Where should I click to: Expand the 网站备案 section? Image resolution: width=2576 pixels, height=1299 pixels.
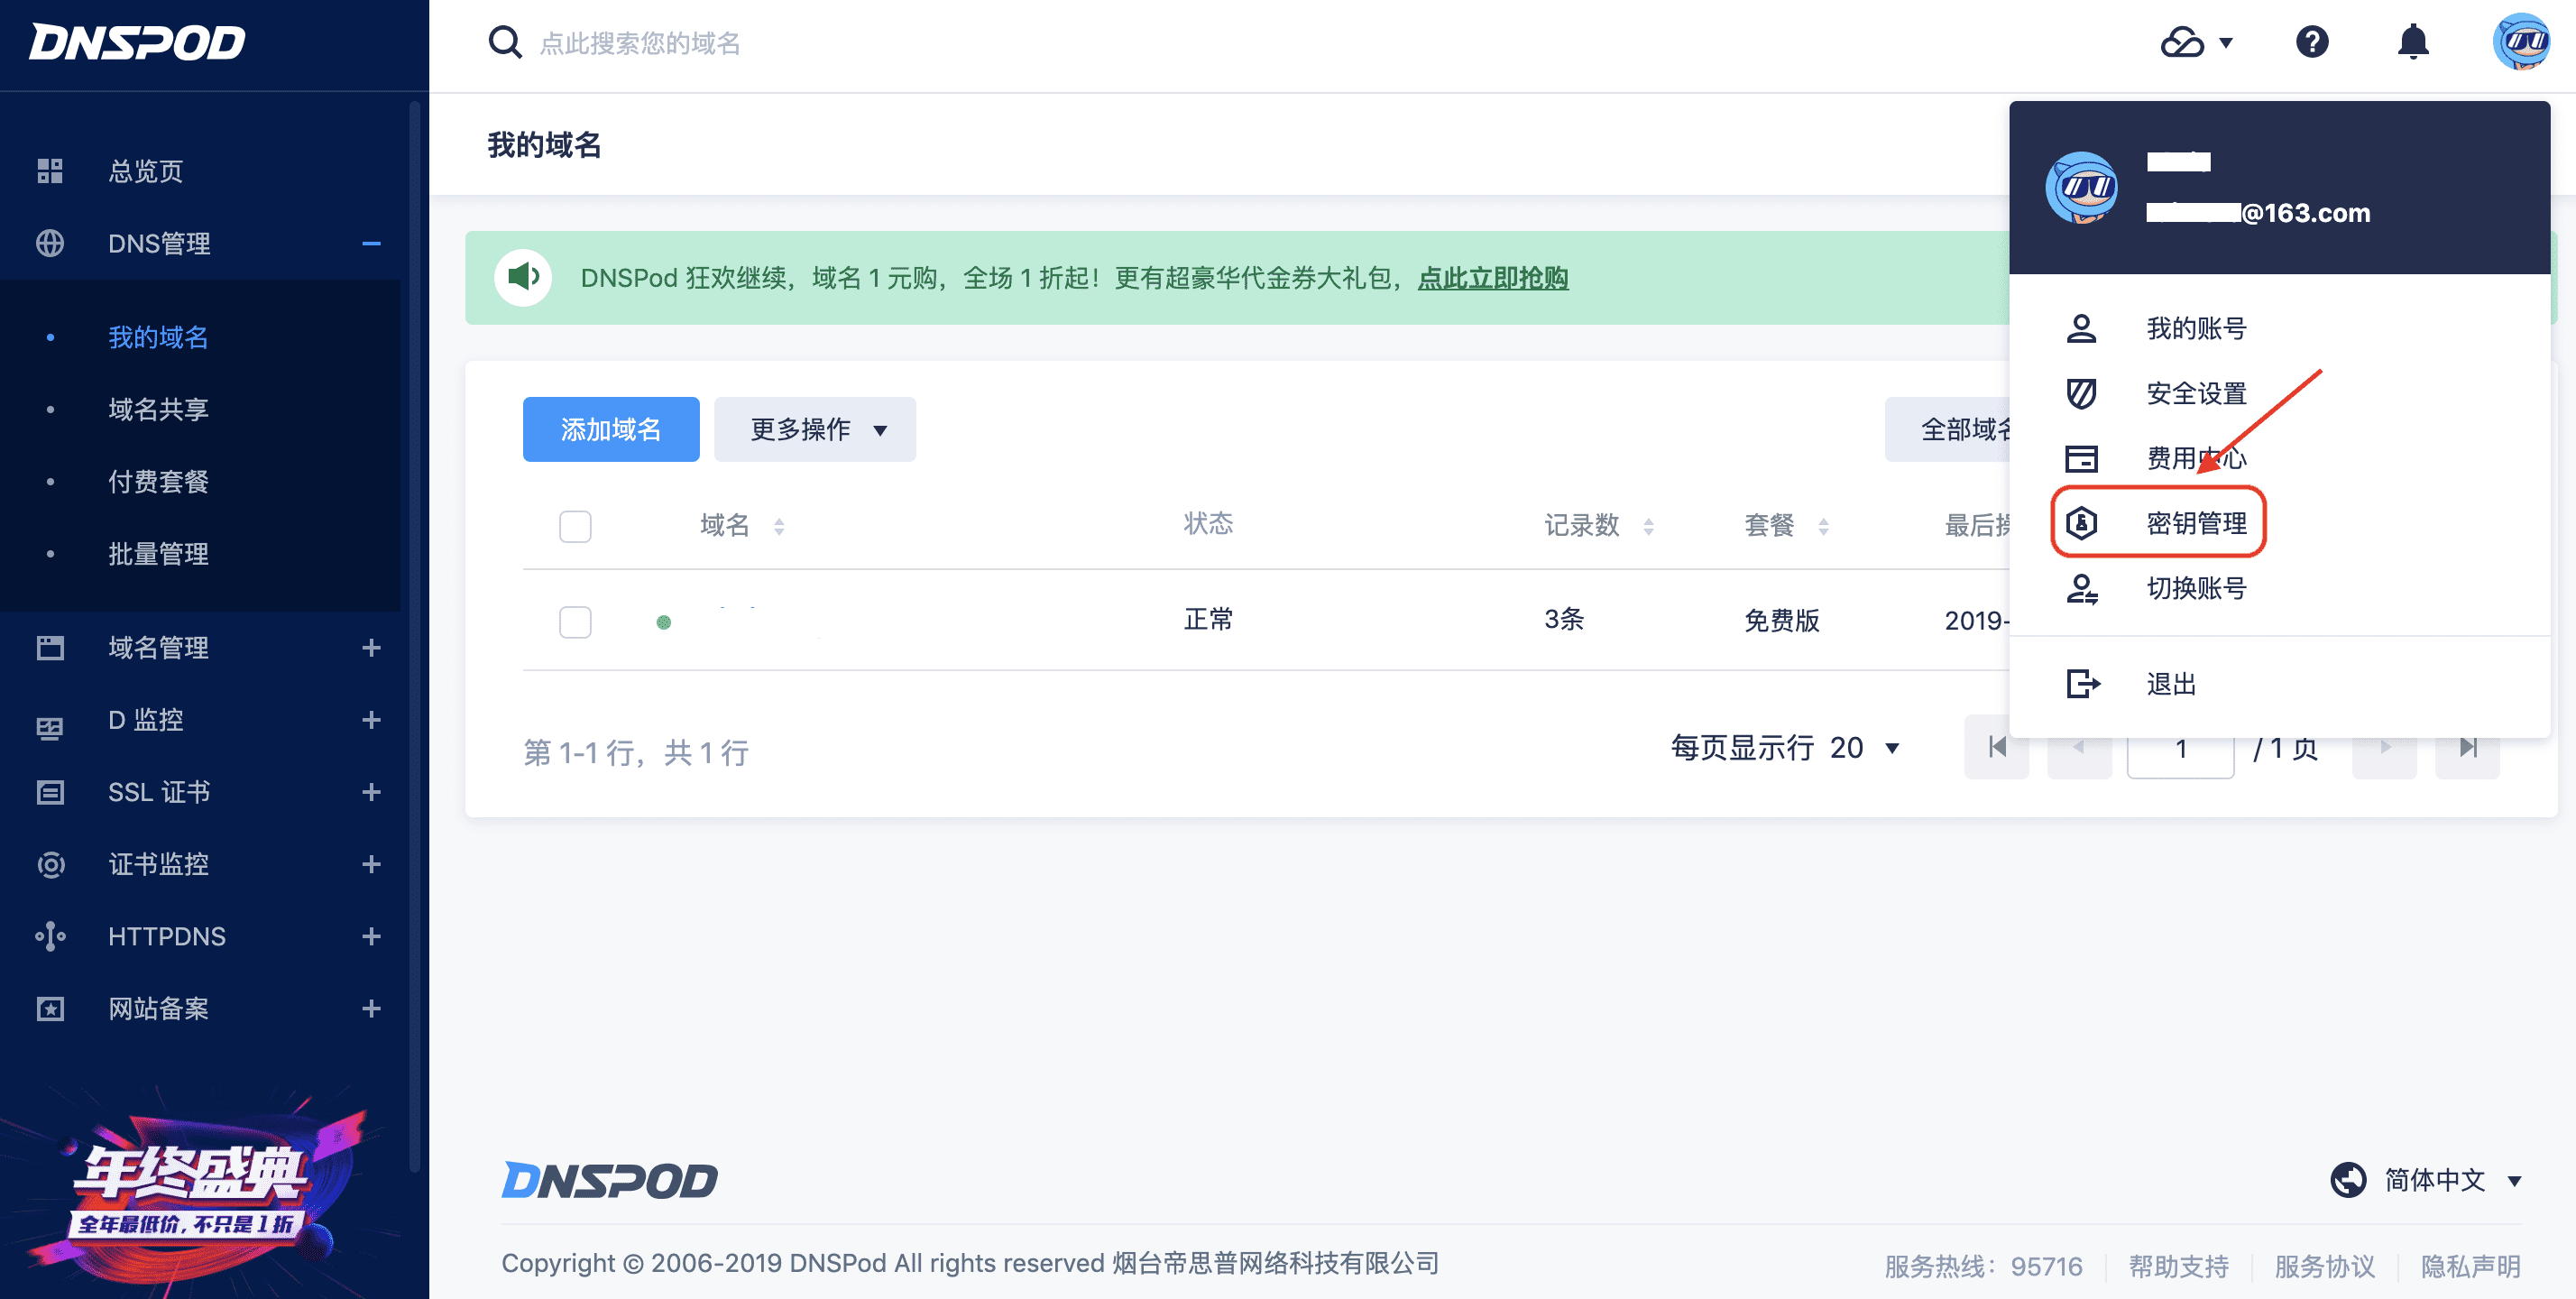pos(372,1008)
